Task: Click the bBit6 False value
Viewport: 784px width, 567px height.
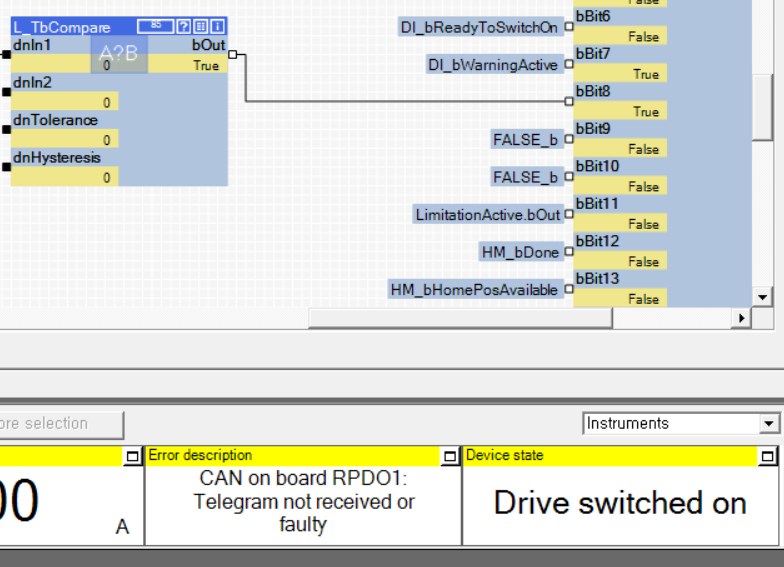Action: pos(620,36)
